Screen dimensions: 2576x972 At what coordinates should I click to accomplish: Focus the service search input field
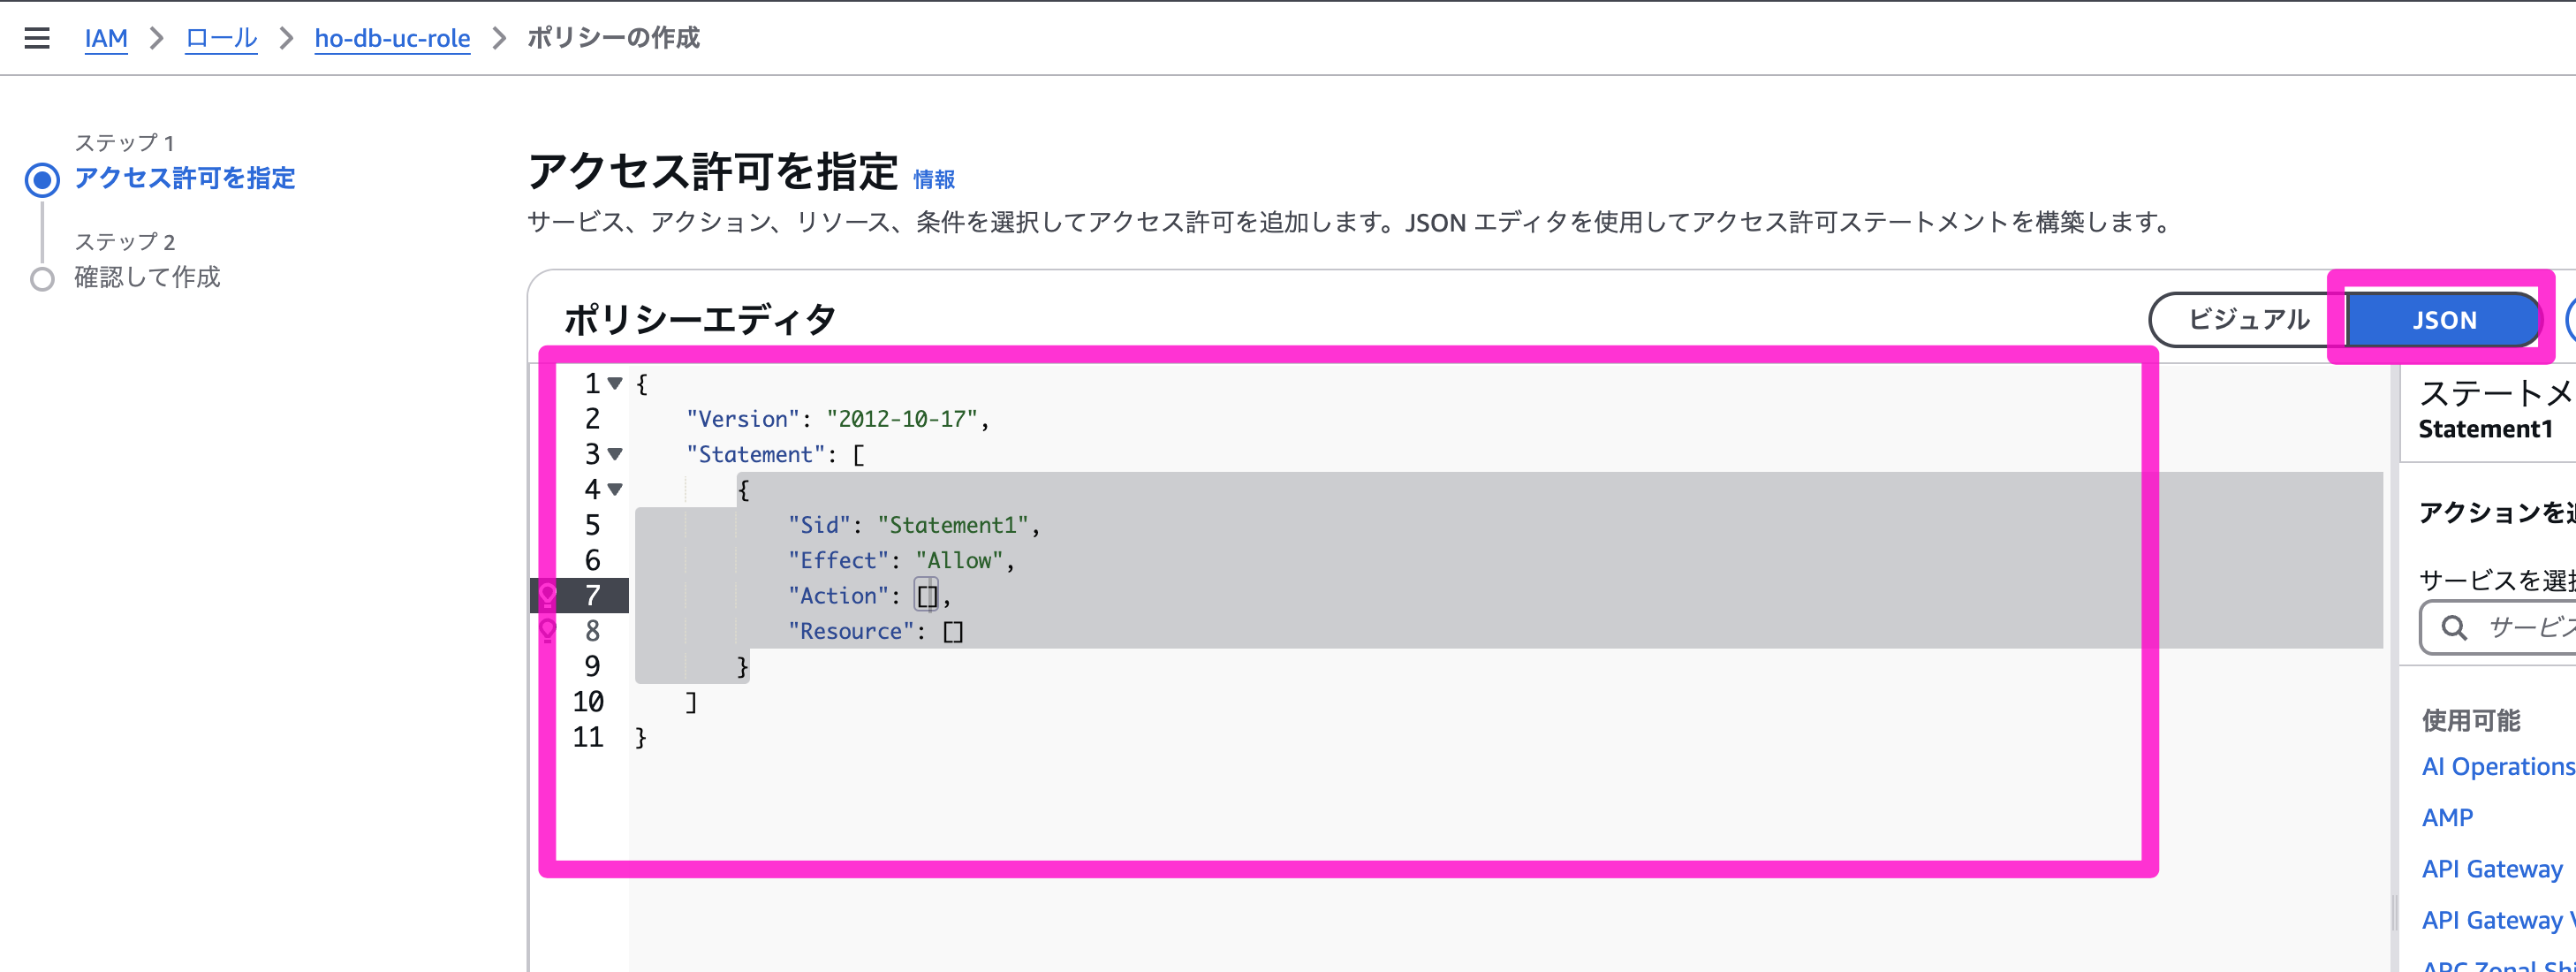(2525, 627)
